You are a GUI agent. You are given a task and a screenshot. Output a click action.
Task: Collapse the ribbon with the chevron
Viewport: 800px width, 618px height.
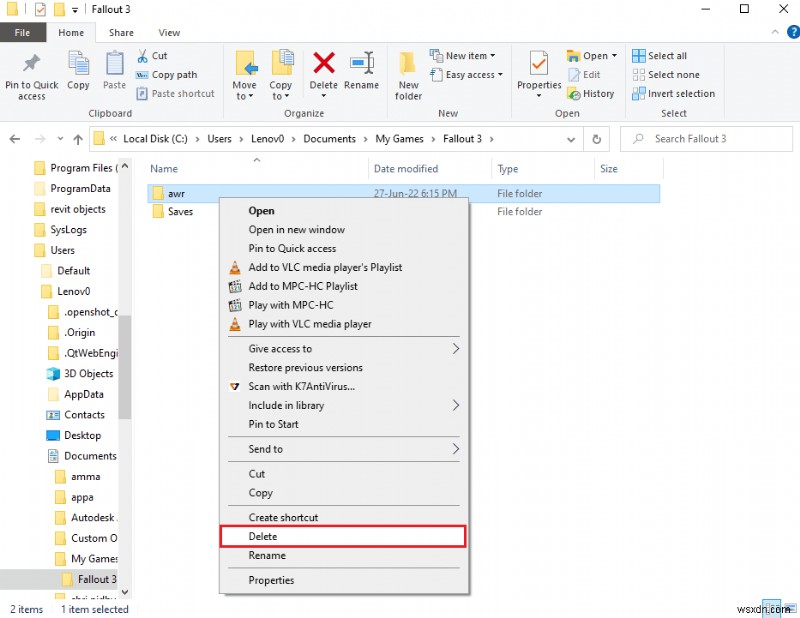775,32
